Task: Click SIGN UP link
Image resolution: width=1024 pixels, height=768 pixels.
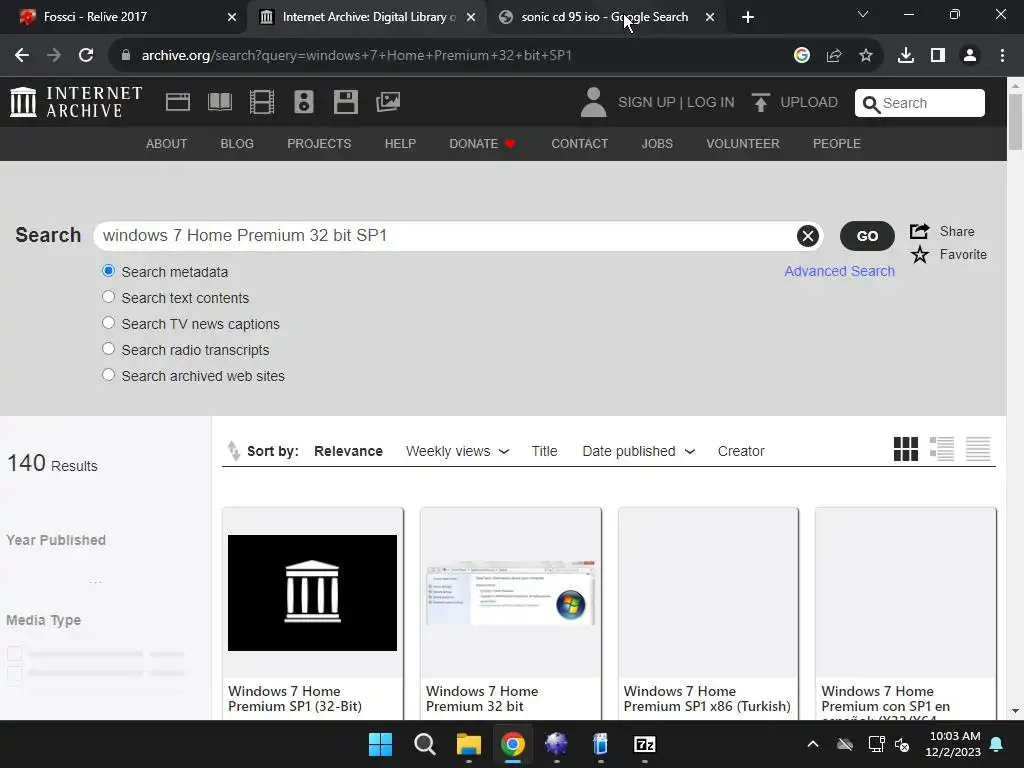Action: pos(647,103)
